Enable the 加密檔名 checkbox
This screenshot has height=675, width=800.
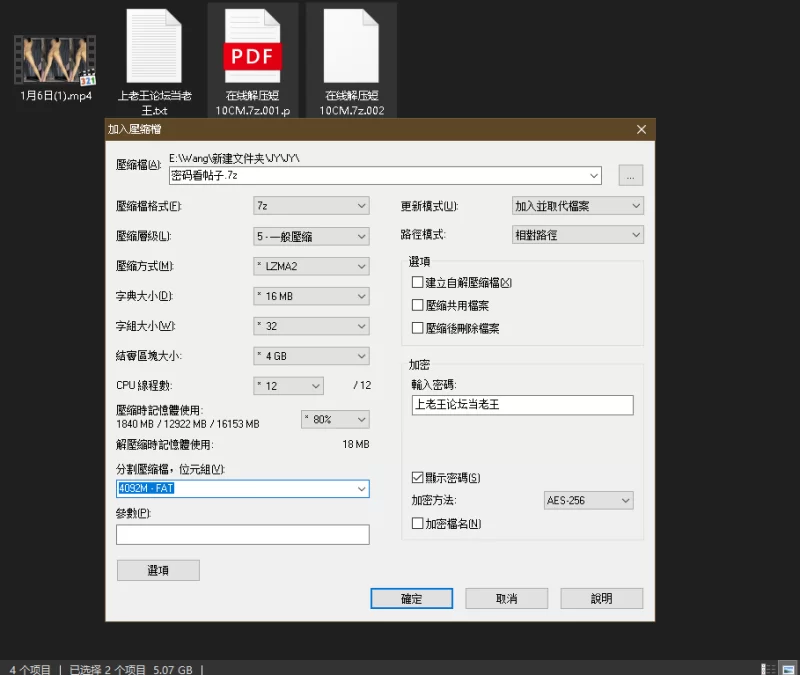point(418,523)
